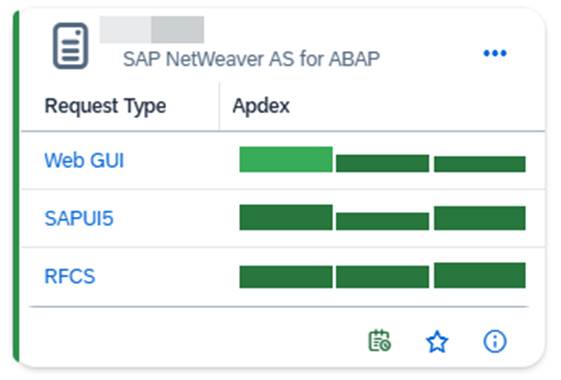The width and height of the screenshot is (561, 380).
Task: Open the information circle icon
Action: (495, 341)
